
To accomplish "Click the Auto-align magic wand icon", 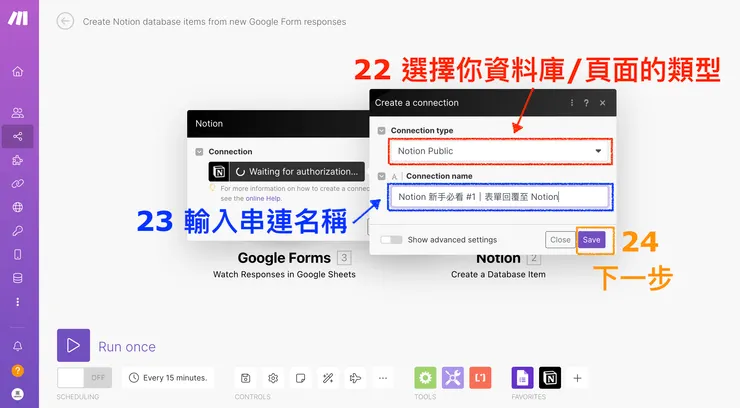I will point(328,378).
